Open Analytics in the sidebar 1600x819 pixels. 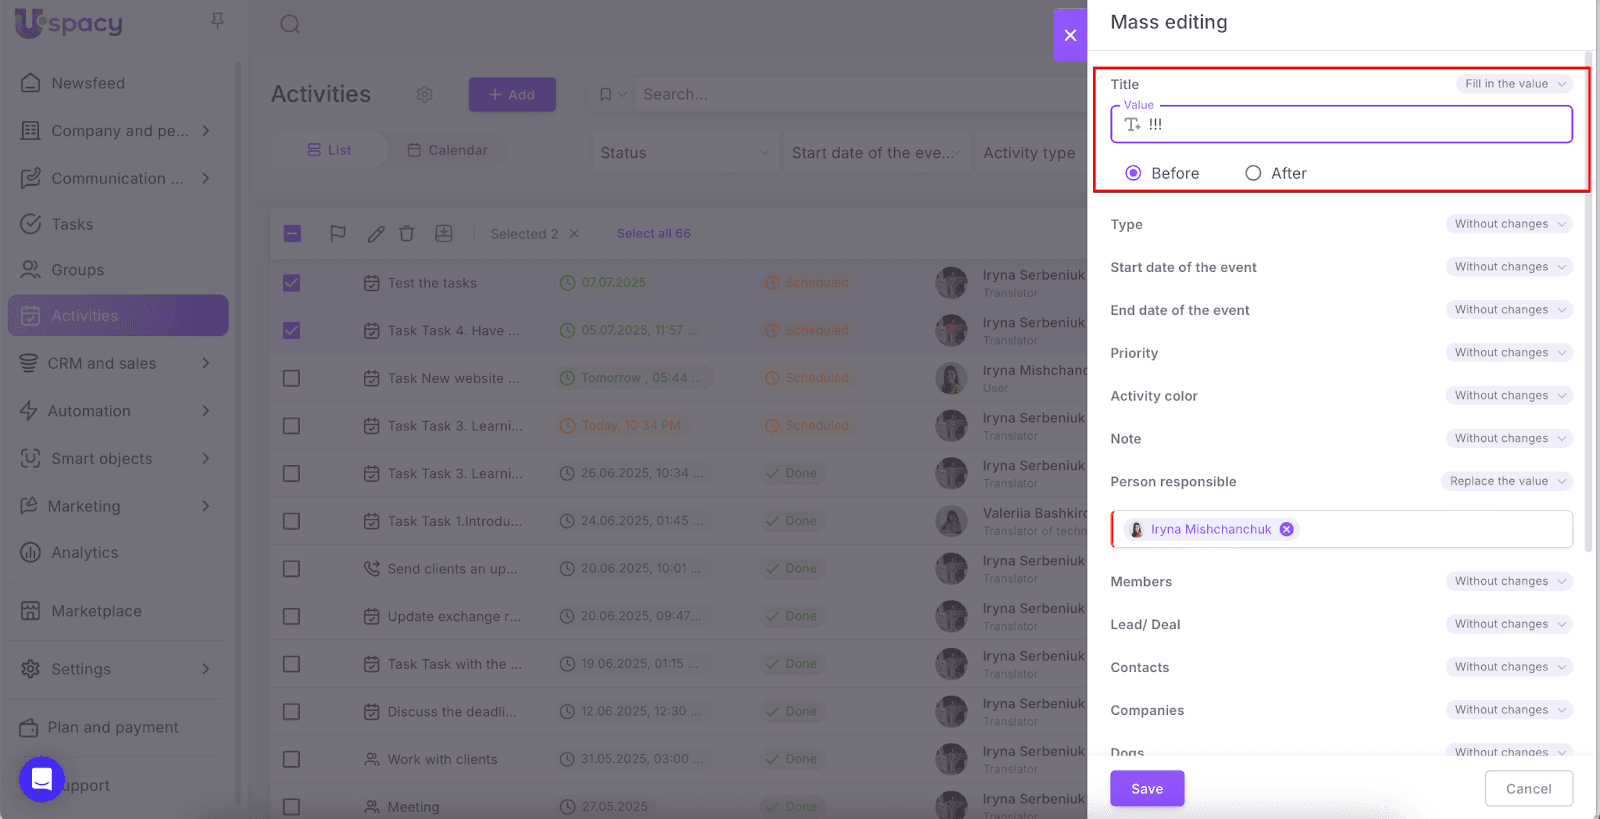coord(84,553)
